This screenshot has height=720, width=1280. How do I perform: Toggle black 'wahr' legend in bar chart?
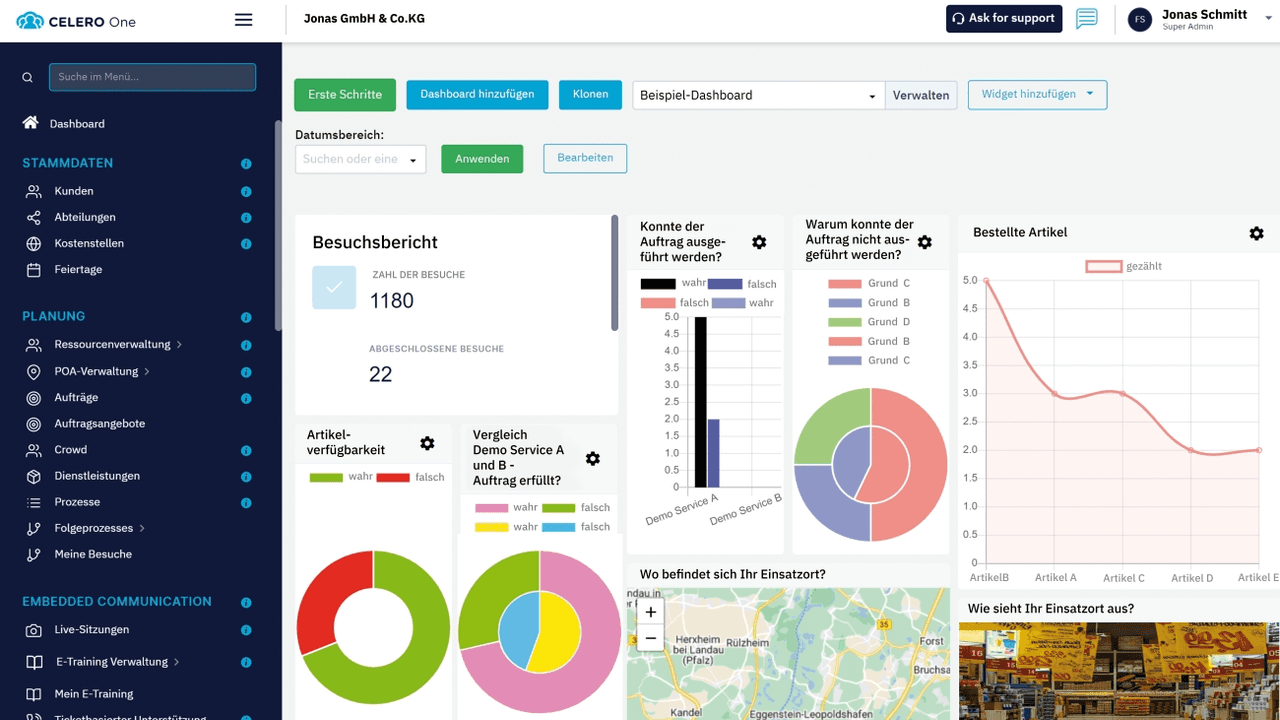tap(673, 284)
